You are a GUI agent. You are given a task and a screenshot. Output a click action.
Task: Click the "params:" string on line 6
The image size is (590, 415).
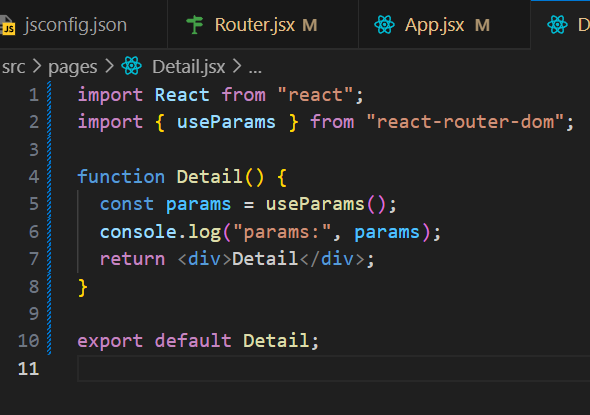tap(282, 232)
